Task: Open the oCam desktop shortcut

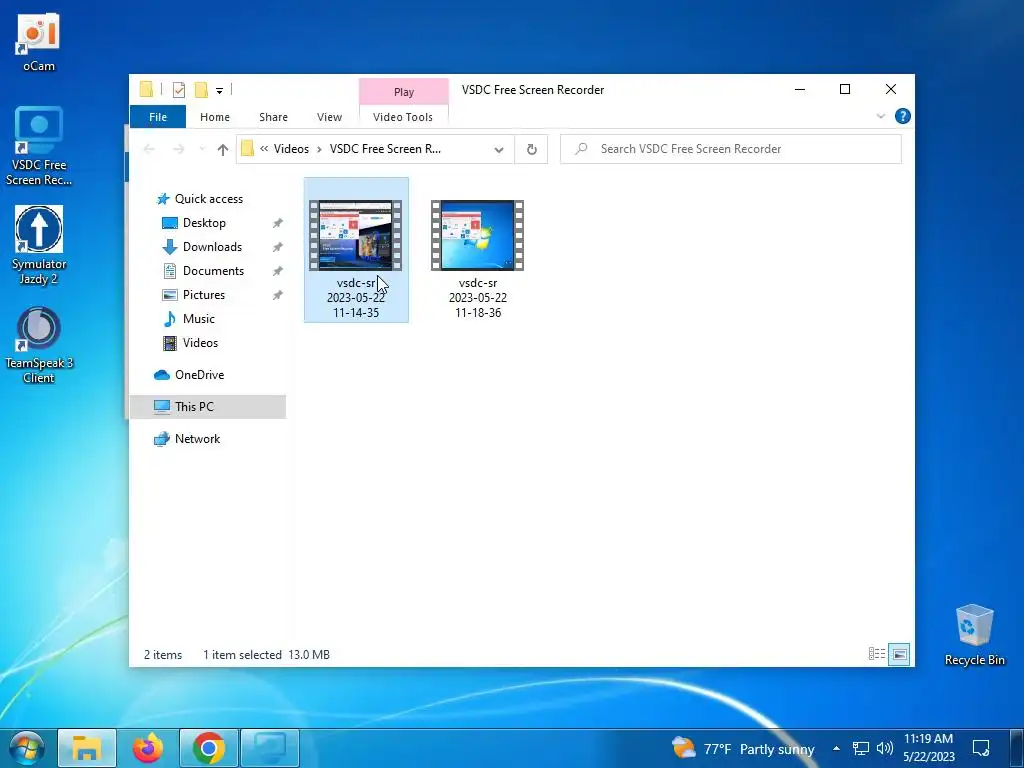Action: 39,40
